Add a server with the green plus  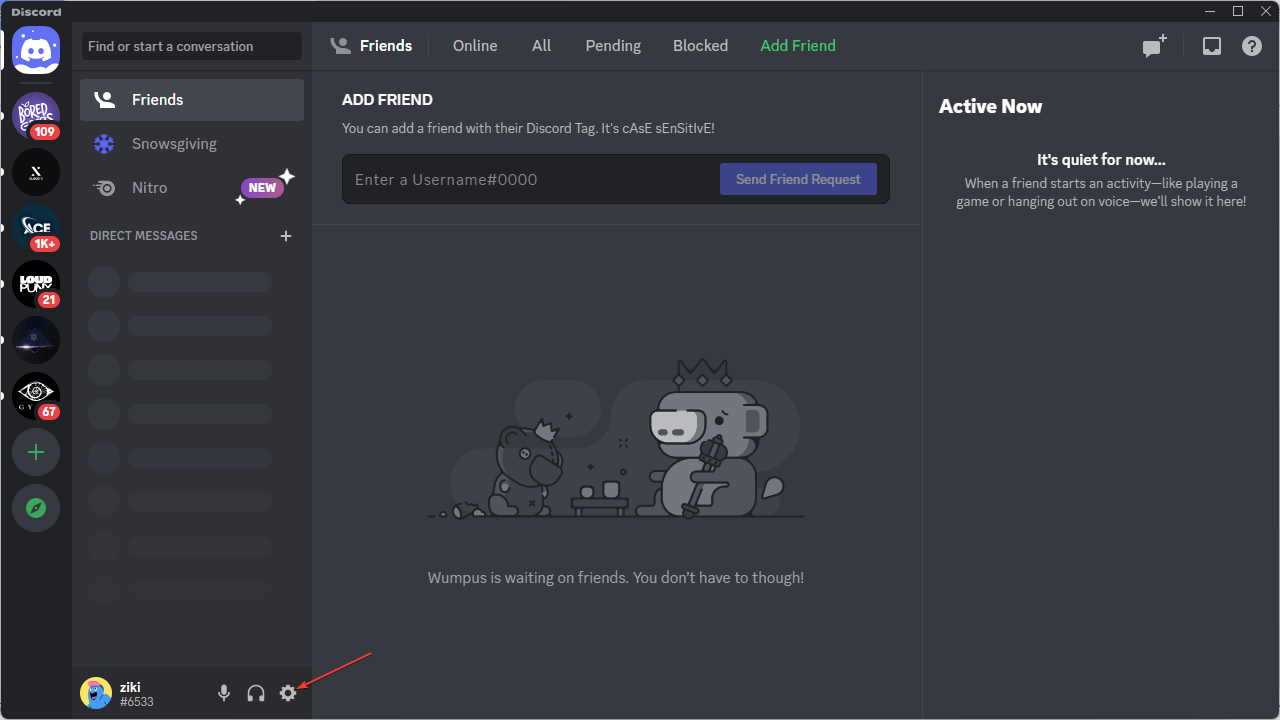pyautogui.click(x=36, y=452)
